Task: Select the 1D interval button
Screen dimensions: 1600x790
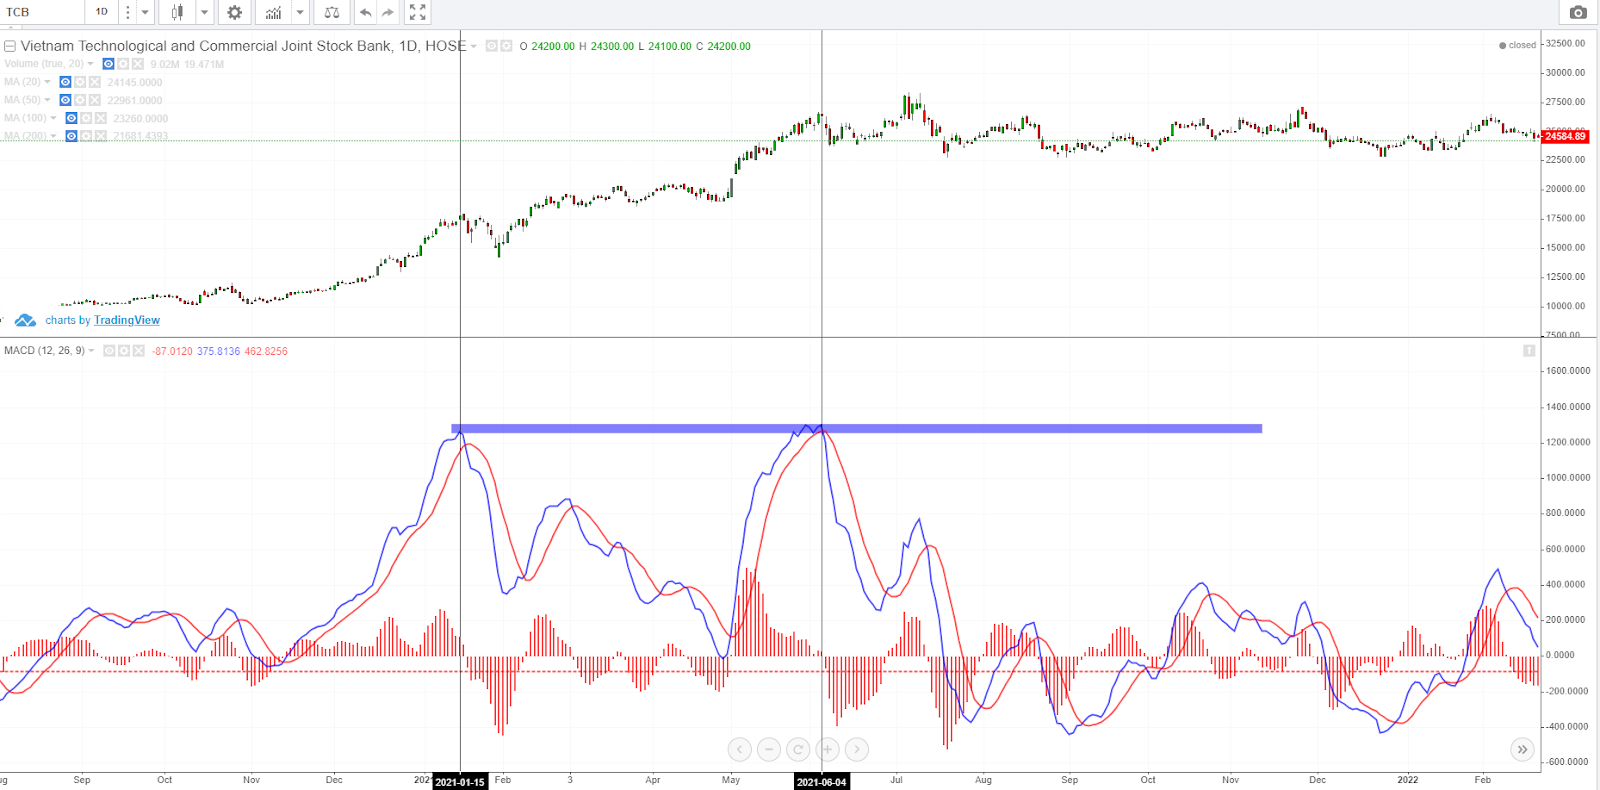Action: (x=102, y=12)
